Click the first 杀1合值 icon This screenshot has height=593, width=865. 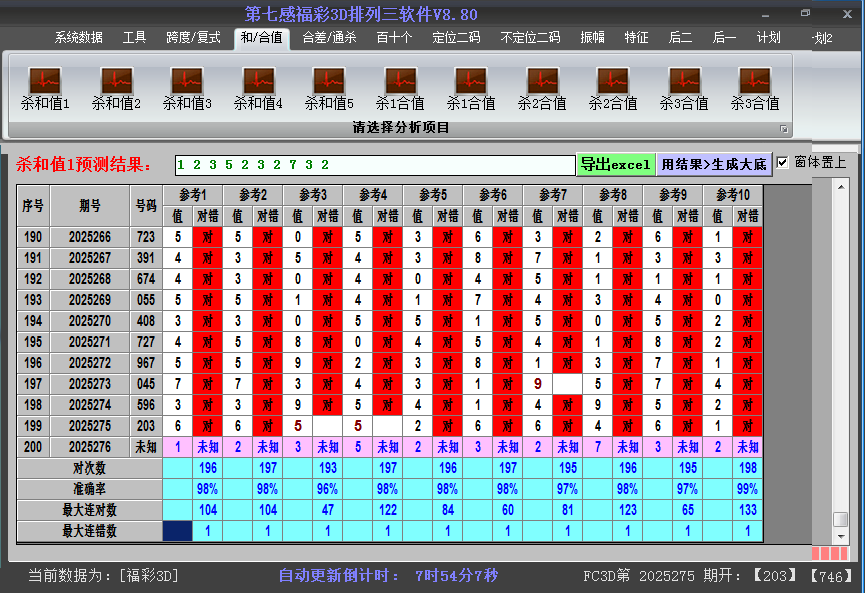click(400, 85)
